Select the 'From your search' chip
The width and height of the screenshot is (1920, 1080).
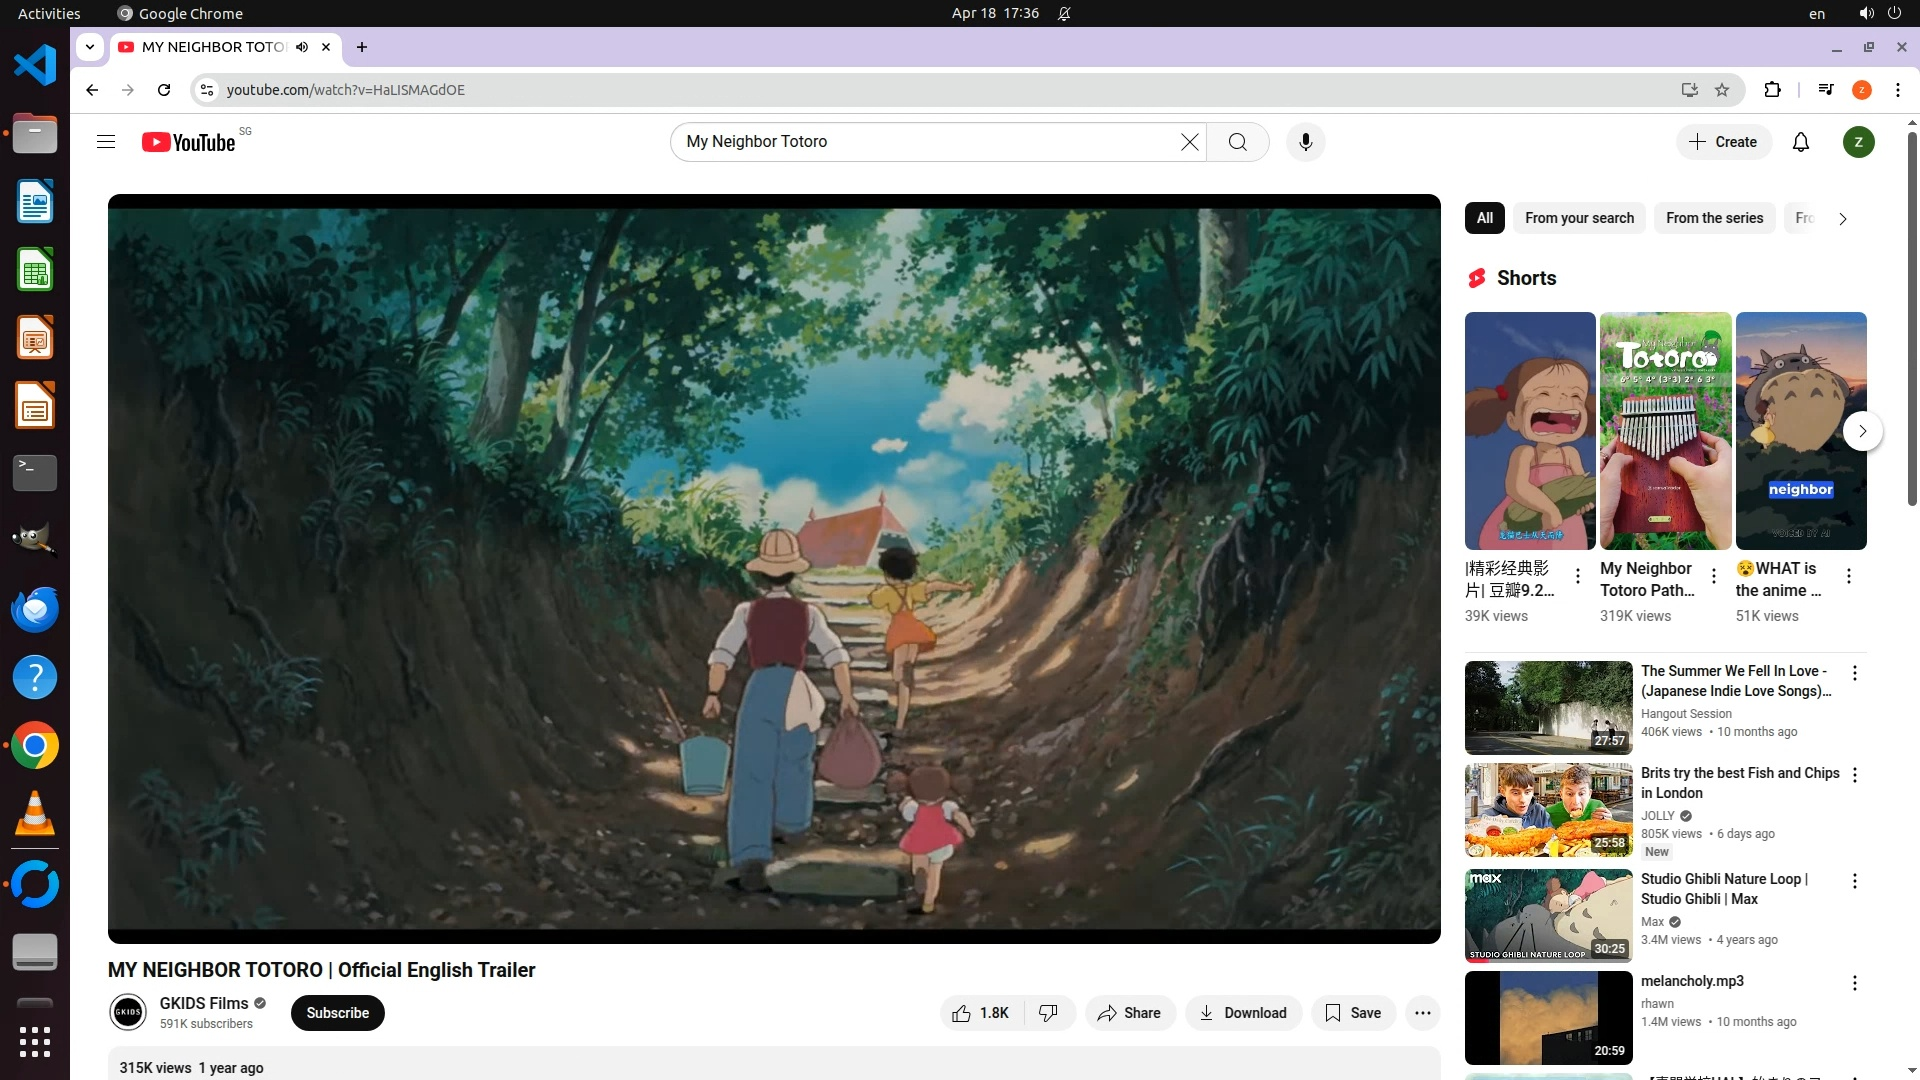coord(1579,218)
